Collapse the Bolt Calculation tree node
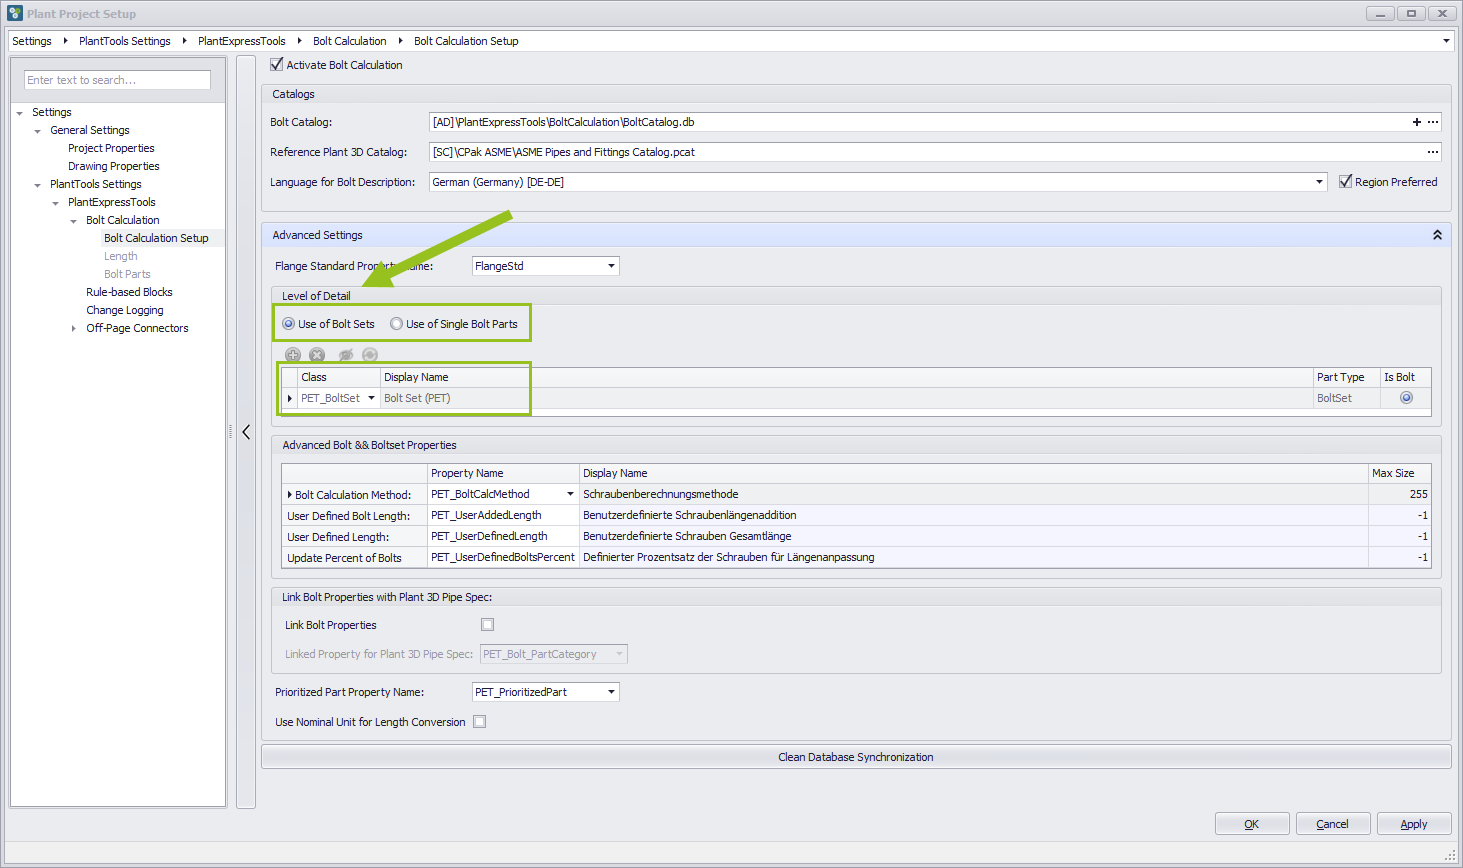The image size is (1463, 868). (x=74, y=221)
